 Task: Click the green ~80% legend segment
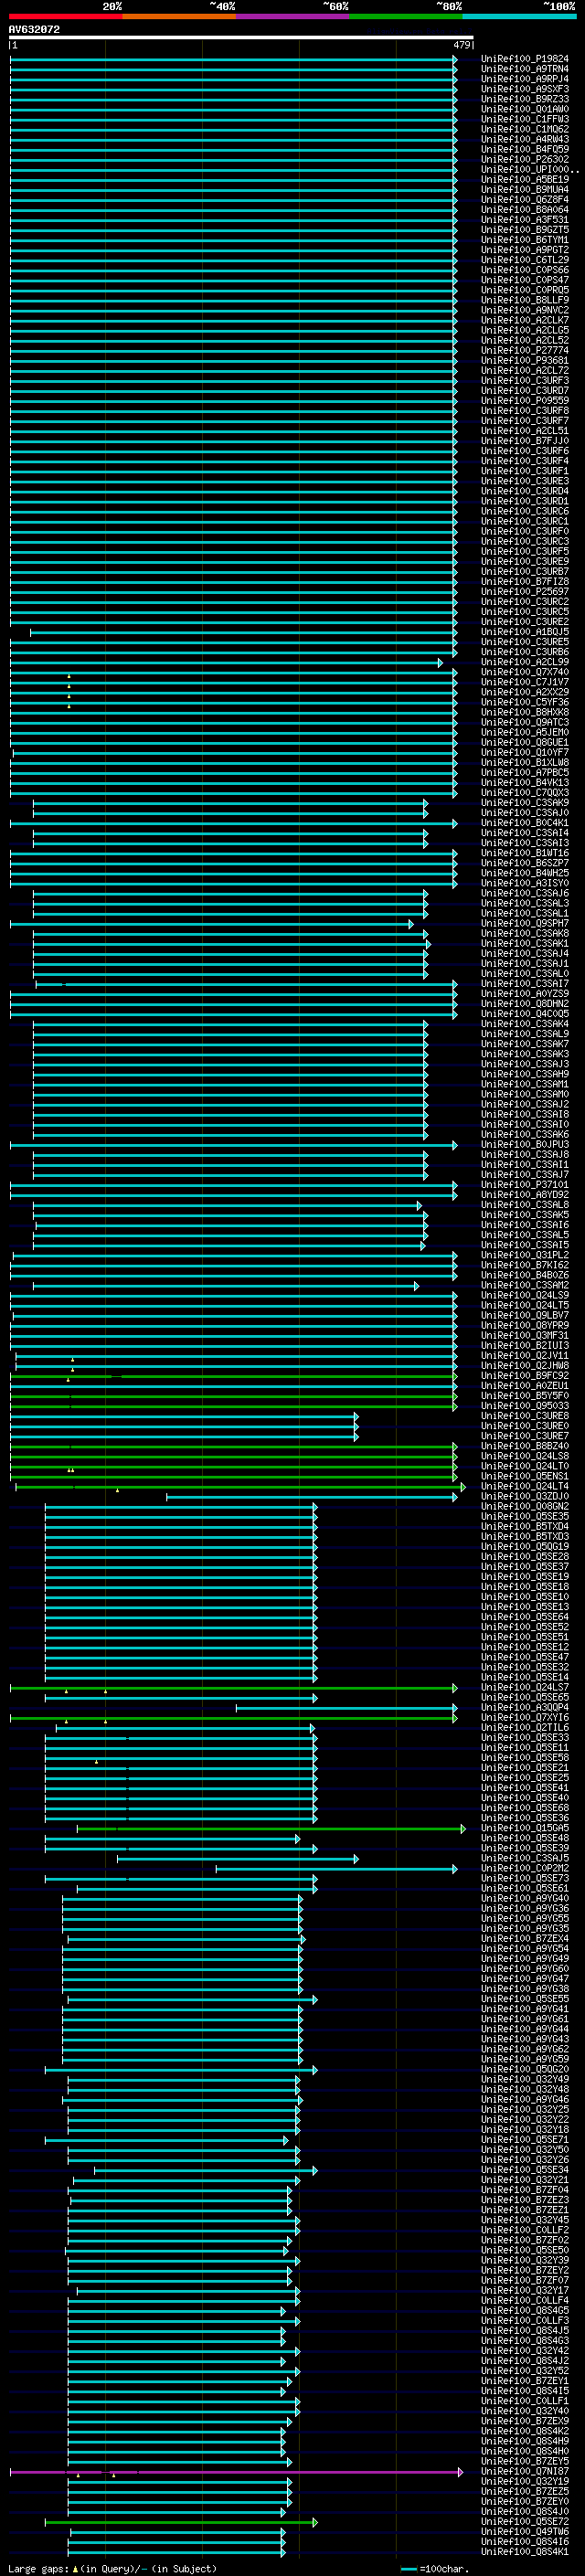(407, 16)
